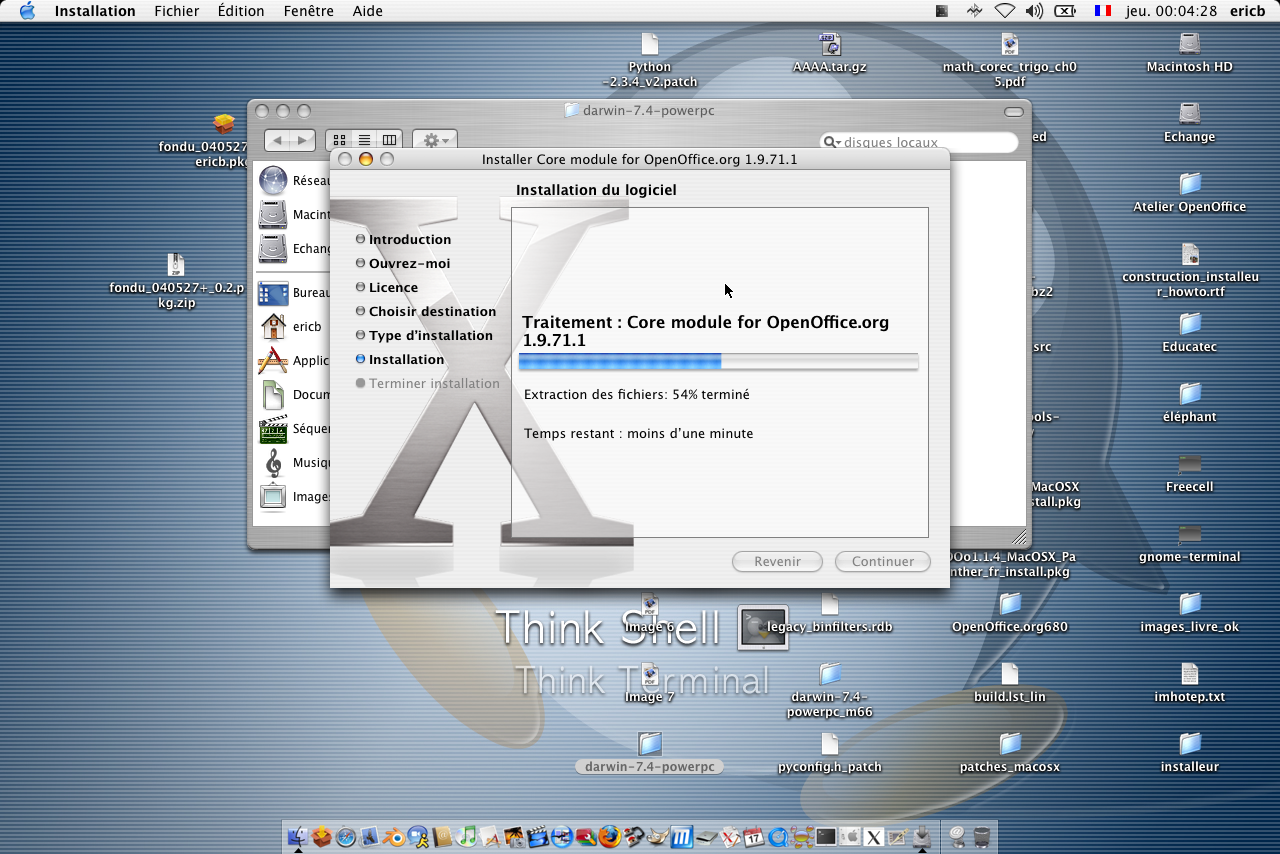Go back in Finder window history
The width and height of the screenshot is (1280, 854).
click(x=277, y=140)
